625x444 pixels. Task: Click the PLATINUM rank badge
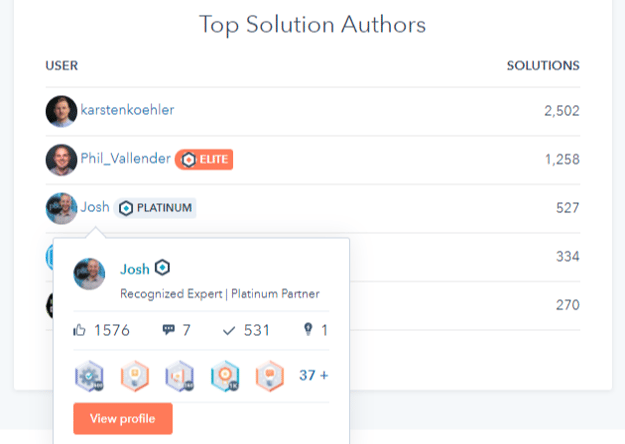(x=154, y=208)
